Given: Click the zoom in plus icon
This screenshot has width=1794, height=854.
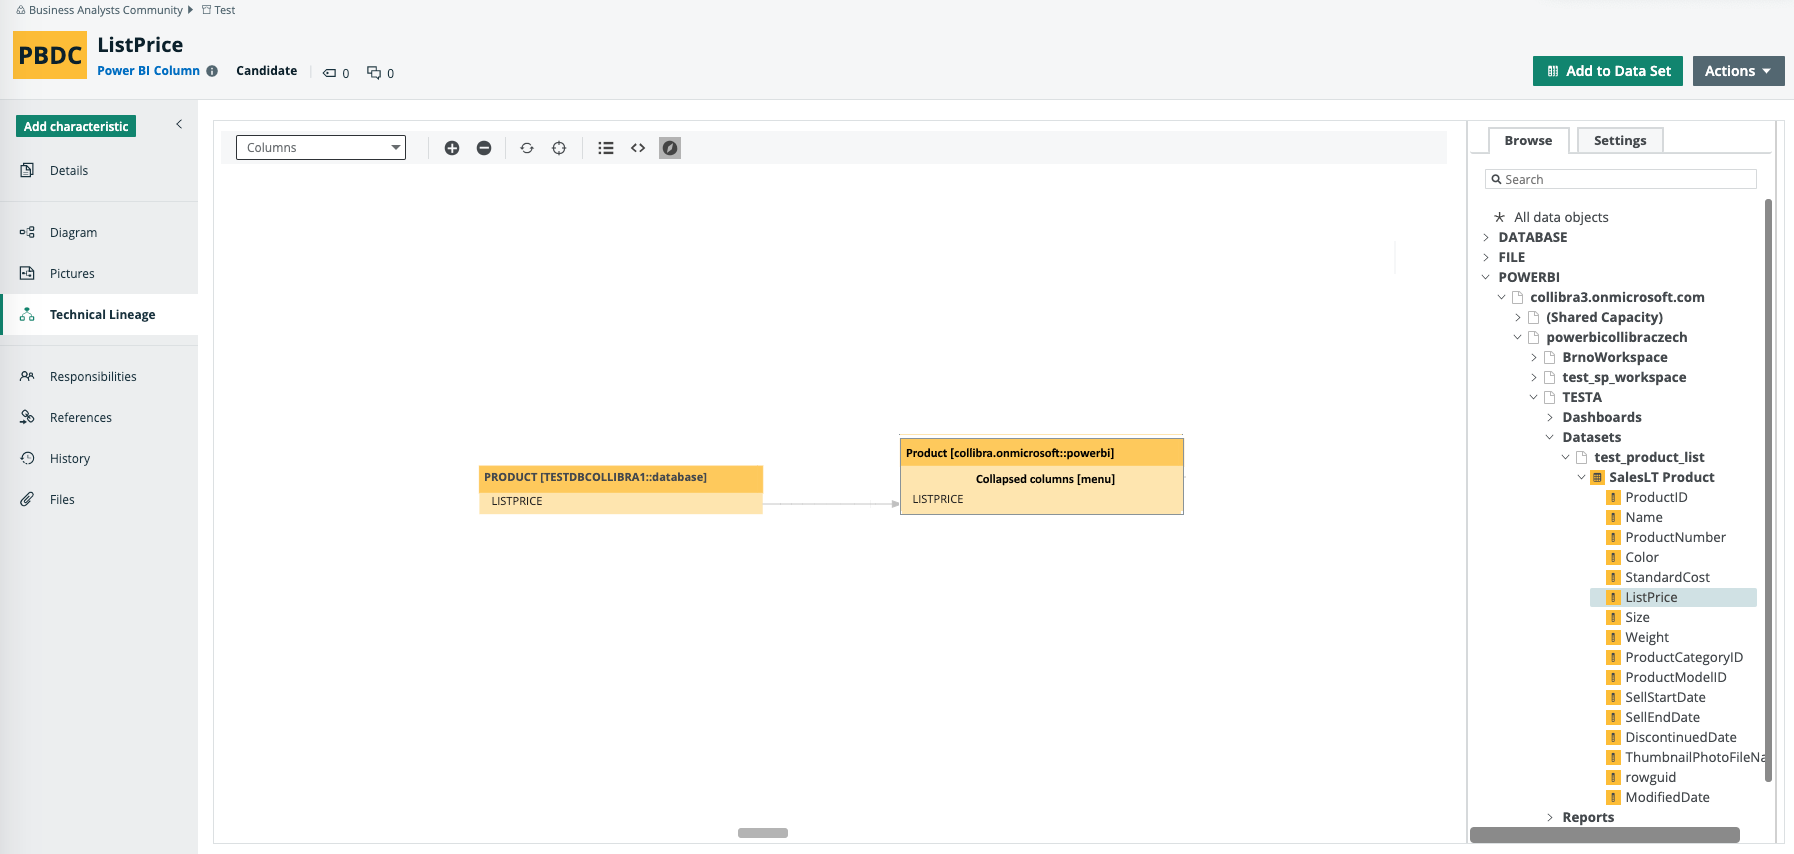Looking at the screenshot, I should coord(452,148).
